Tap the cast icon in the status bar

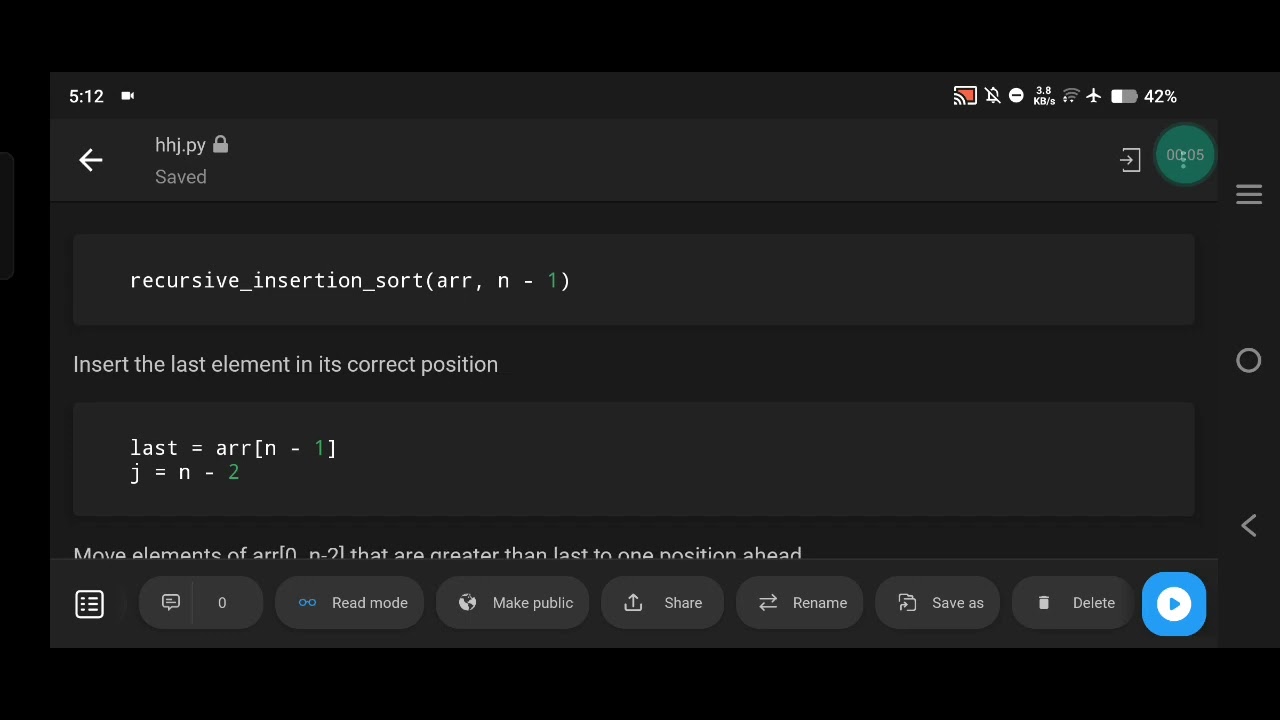(x=964, y=96)
